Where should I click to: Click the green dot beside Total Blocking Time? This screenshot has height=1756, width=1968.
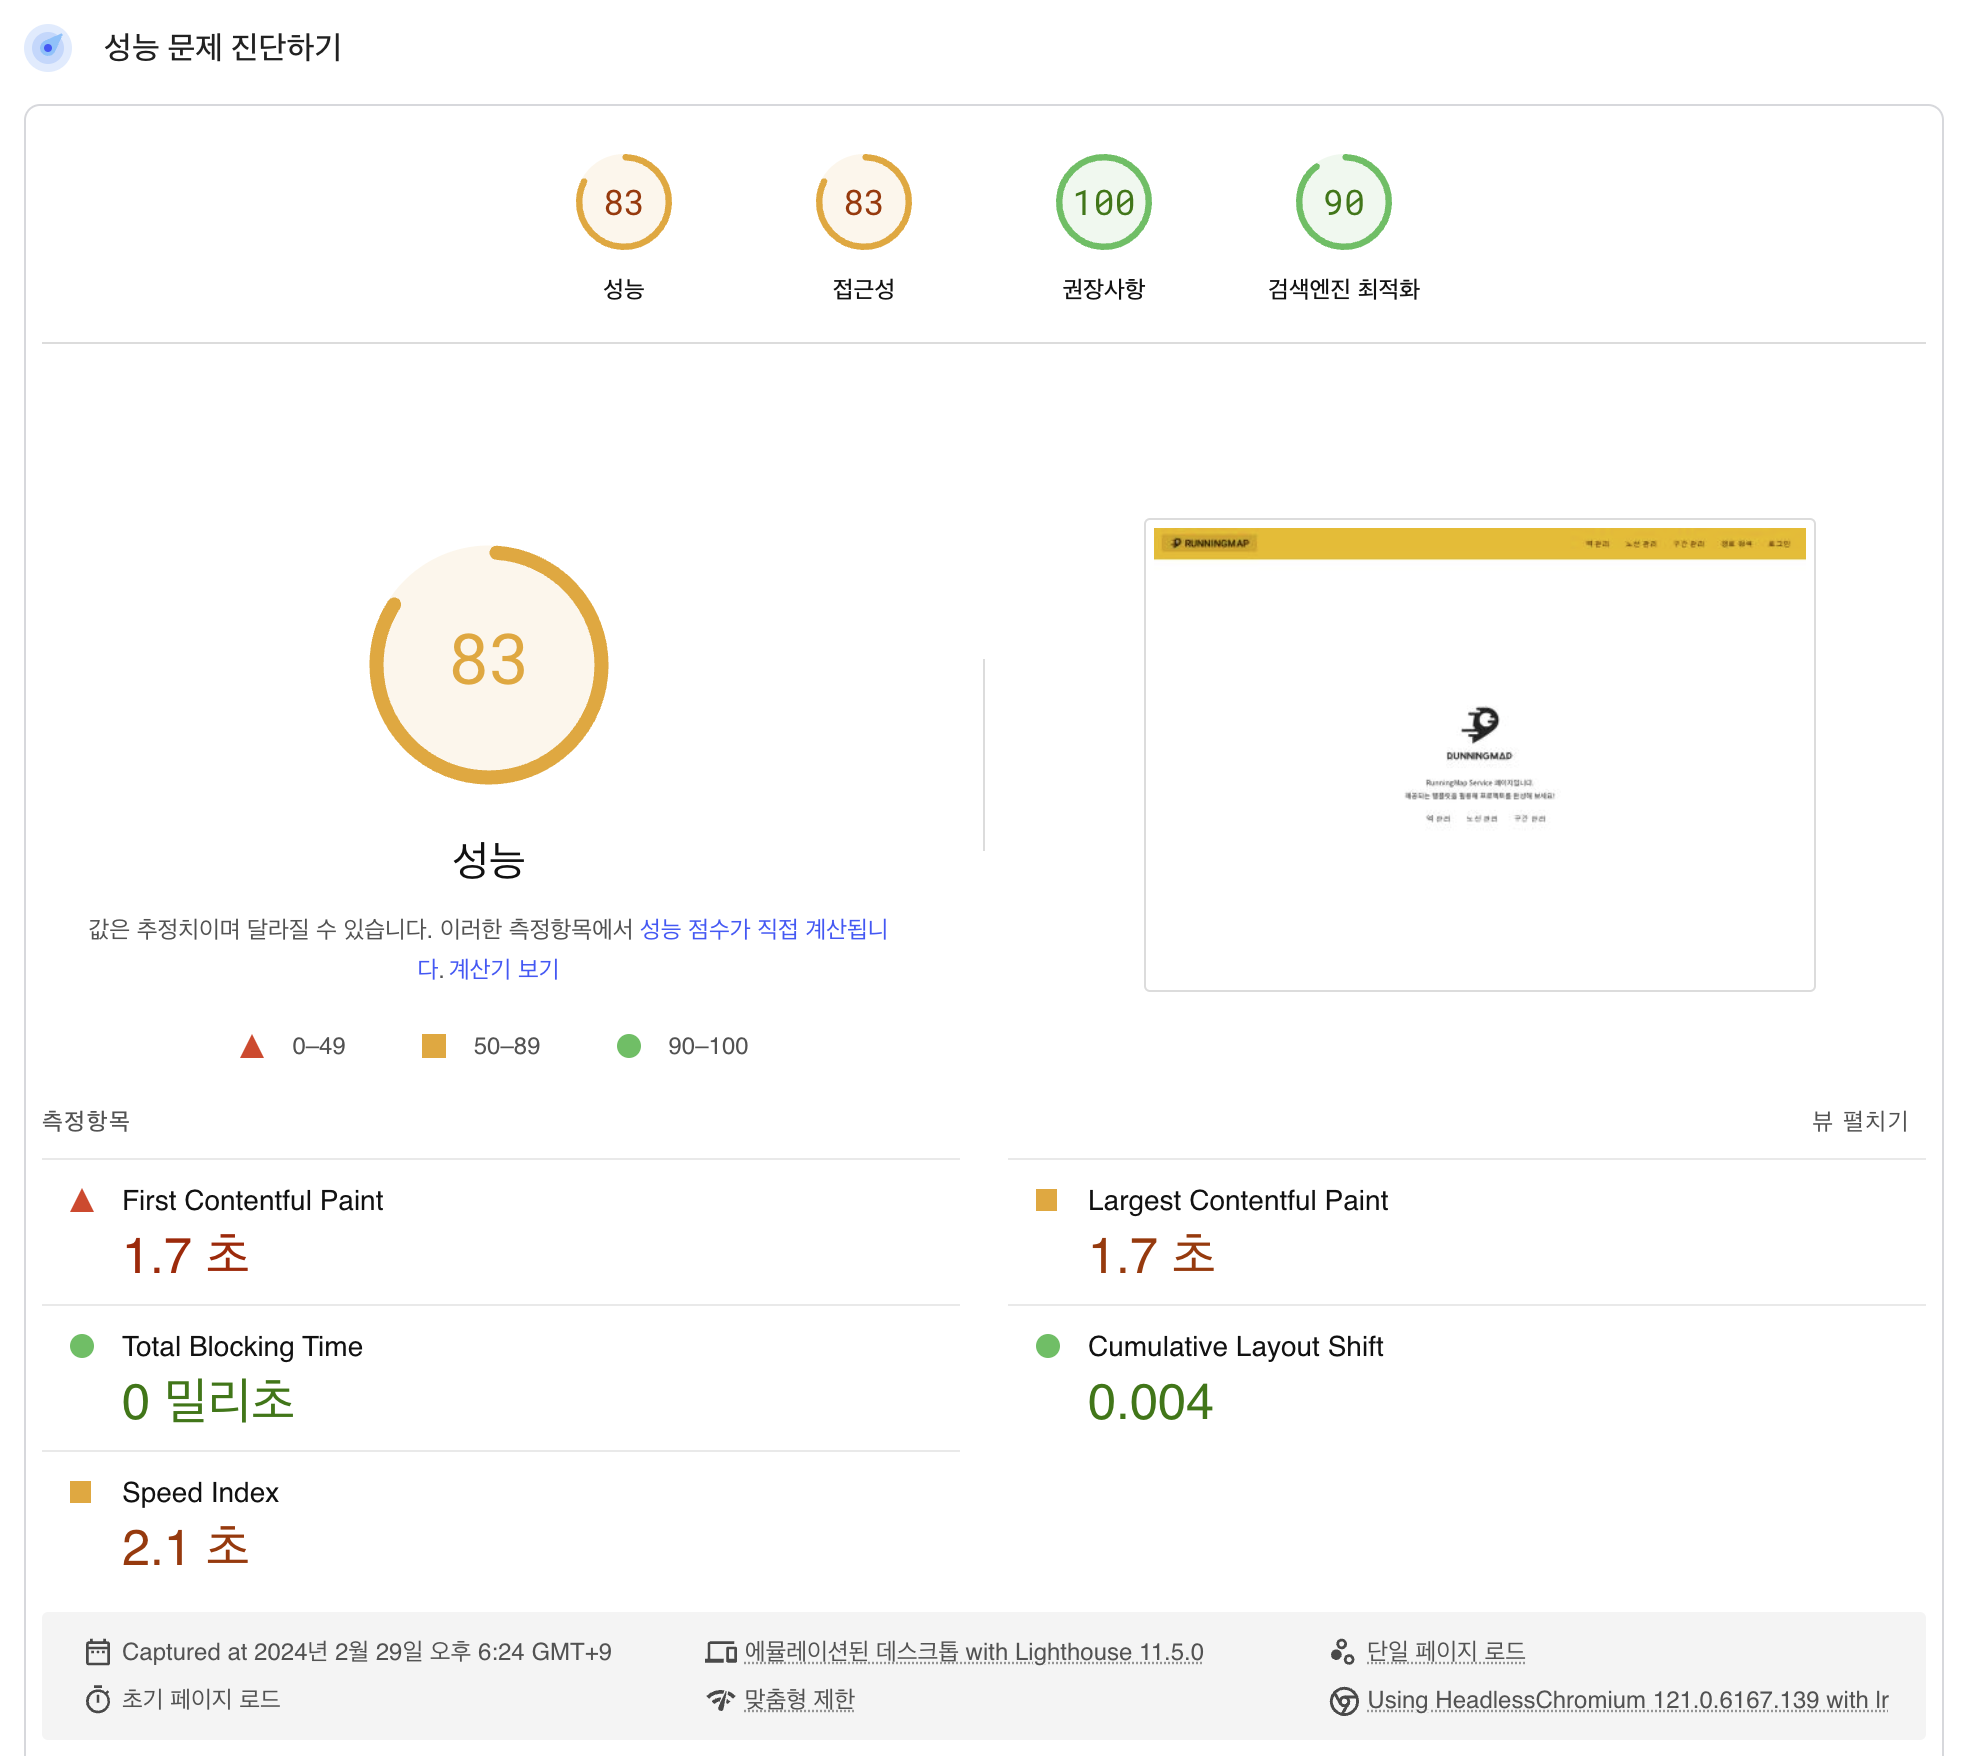[x=82, y=1346]
